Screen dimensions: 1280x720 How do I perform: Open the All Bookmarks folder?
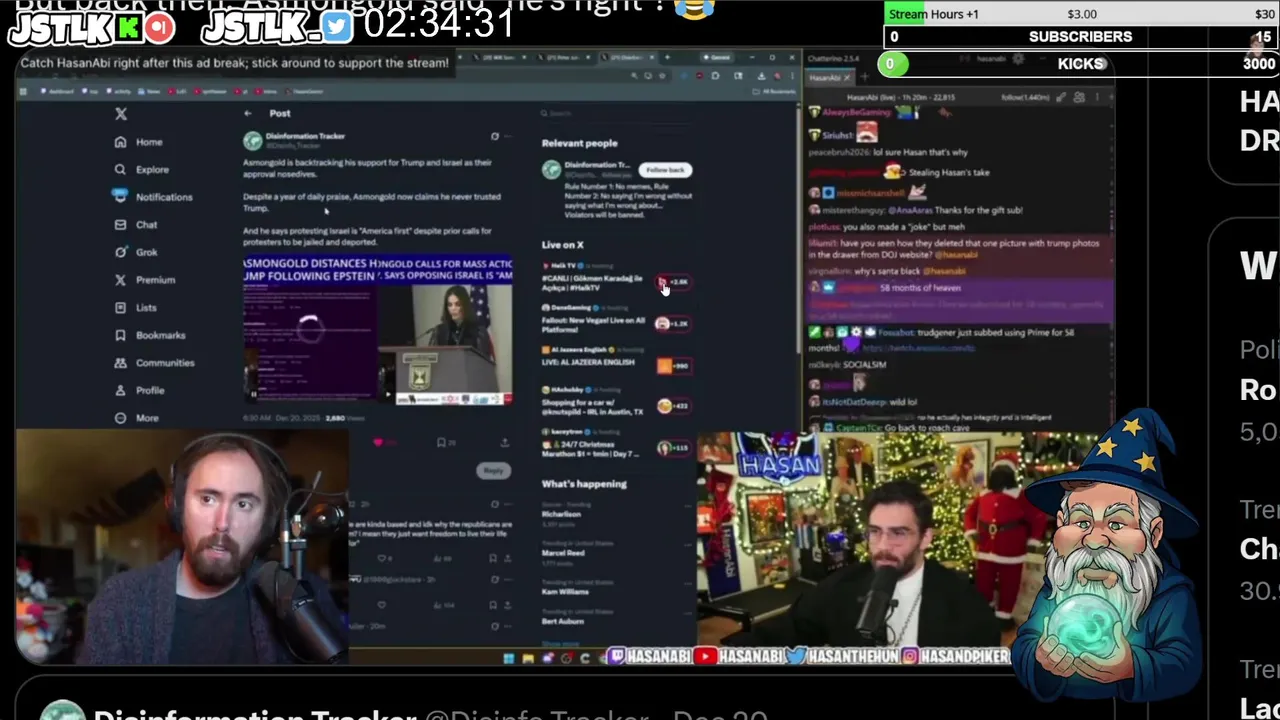point(775,91)
